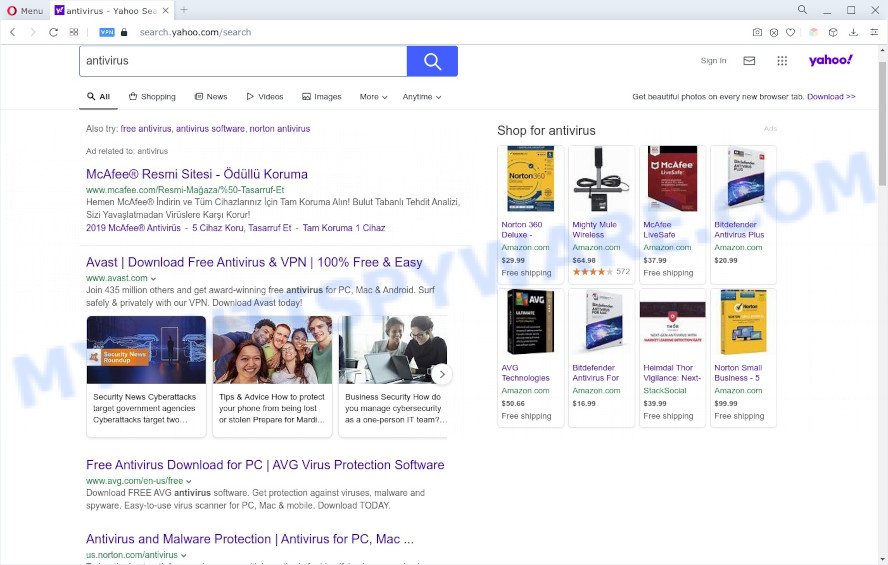
Task: Open Heimdal Thor Vigilance product
Action: tap(673, 358)
